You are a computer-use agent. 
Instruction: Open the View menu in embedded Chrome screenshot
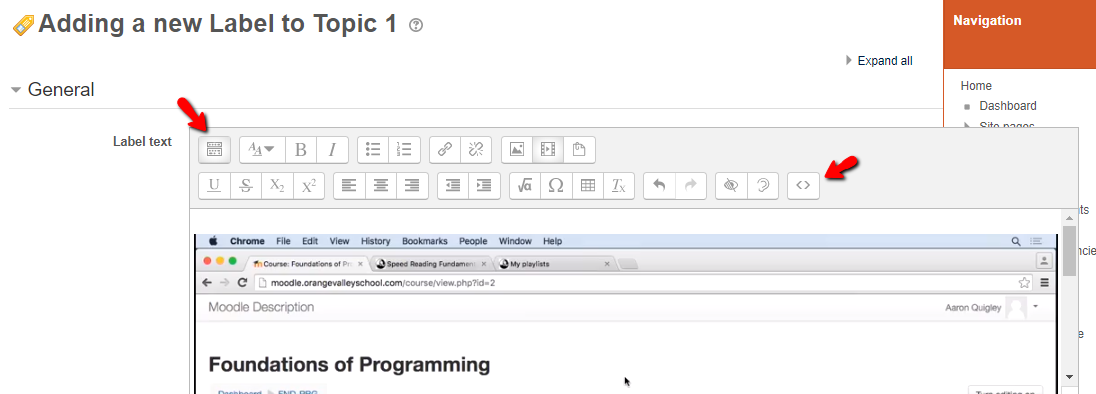[x=339, y=241]
